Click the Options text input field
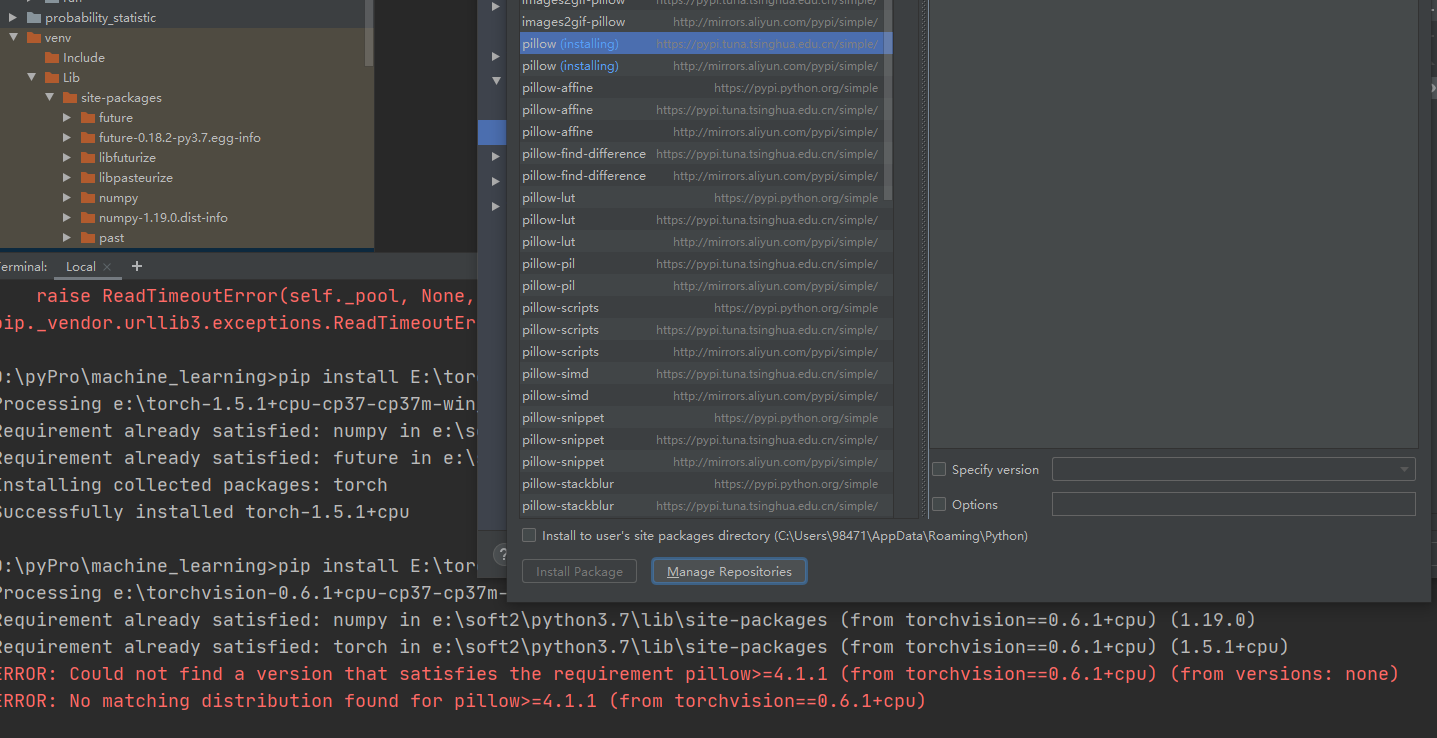The image size is (1437, 738). (x=1233, y=505)
